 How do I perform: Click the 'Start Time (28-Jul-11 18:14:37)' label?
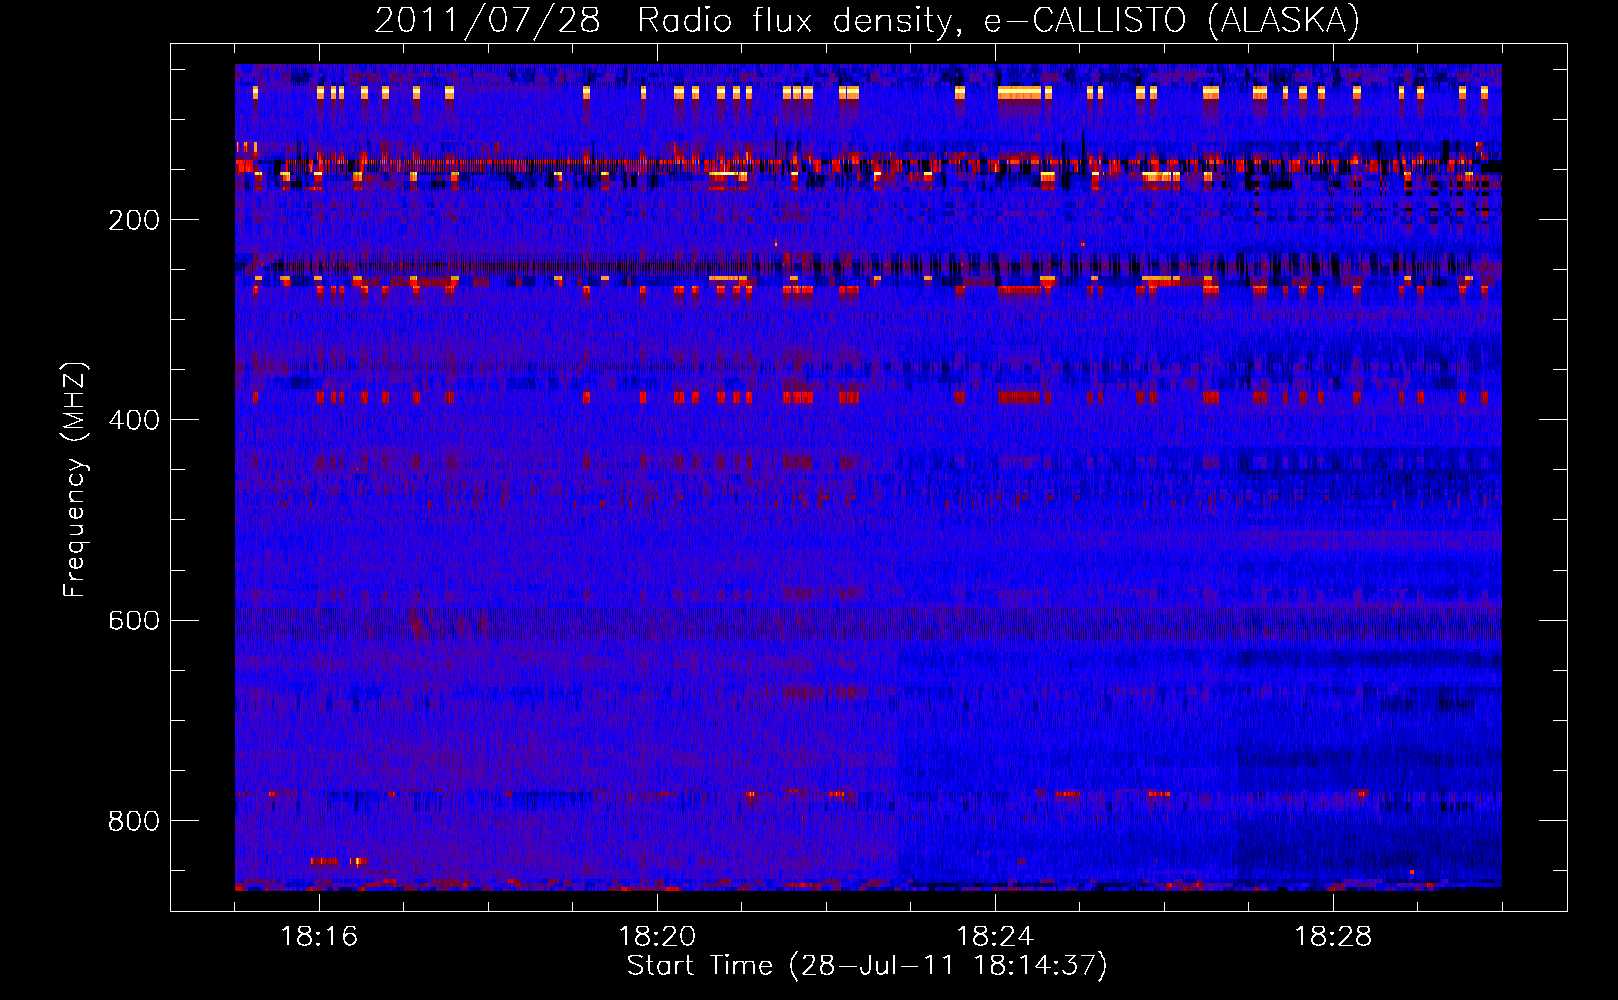click(867, 966)
